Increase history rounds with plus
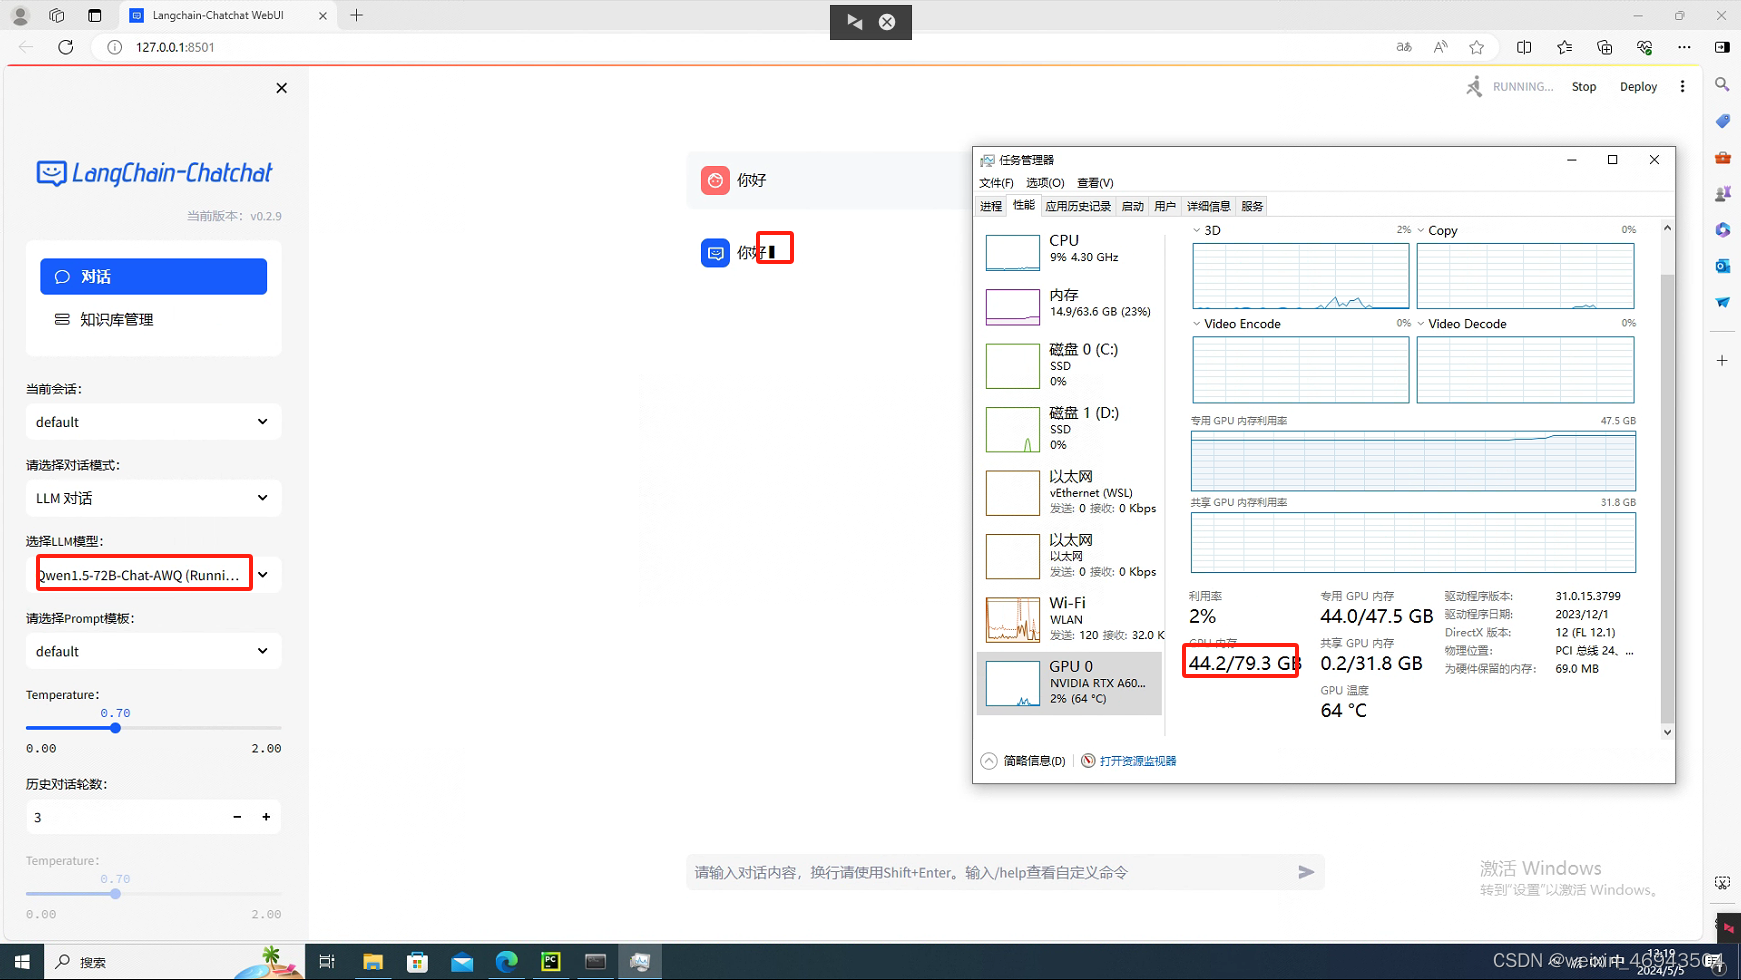1741x980 pixels. click(x=266, y=817)
